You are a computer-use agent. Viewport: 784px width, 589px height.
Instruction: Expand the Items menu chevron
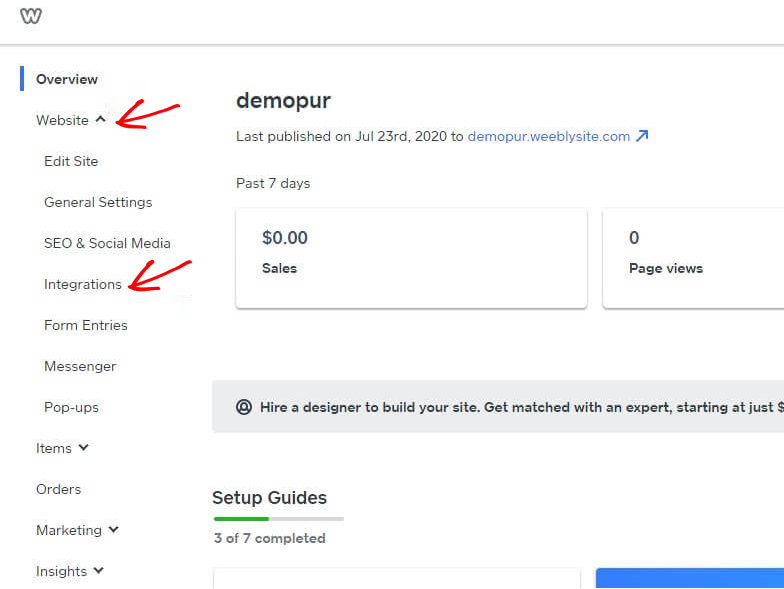(84, 448)
